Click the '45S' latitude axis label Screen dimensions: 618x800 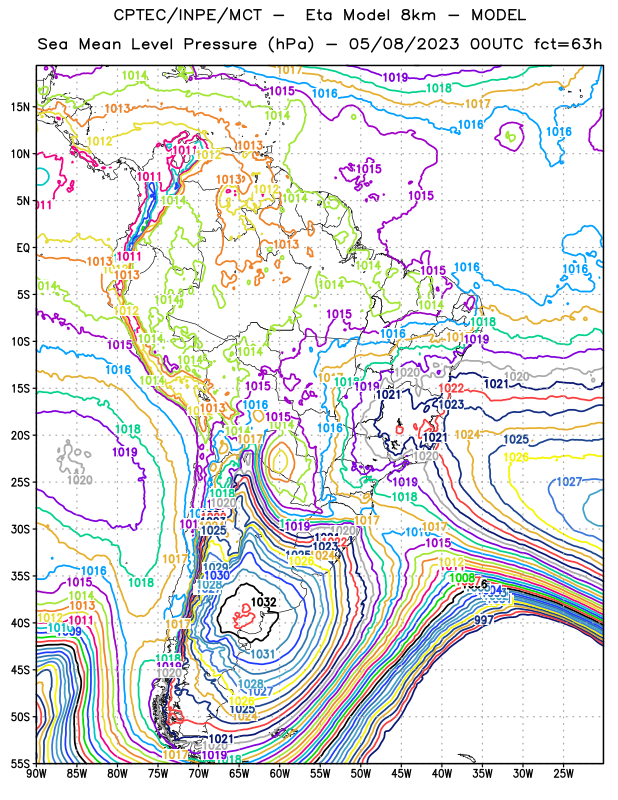[20, 669]
